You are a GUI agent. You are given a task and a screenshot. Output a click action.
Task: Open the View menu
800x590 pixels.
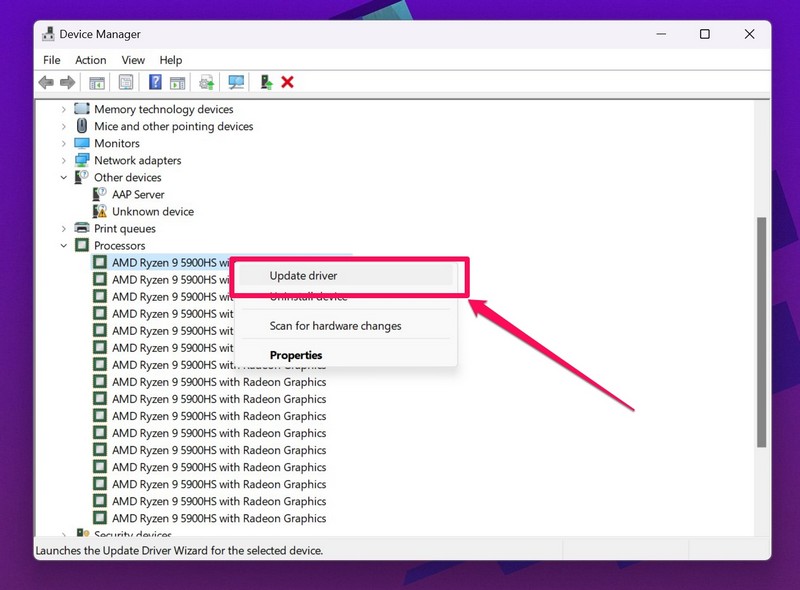133,60
